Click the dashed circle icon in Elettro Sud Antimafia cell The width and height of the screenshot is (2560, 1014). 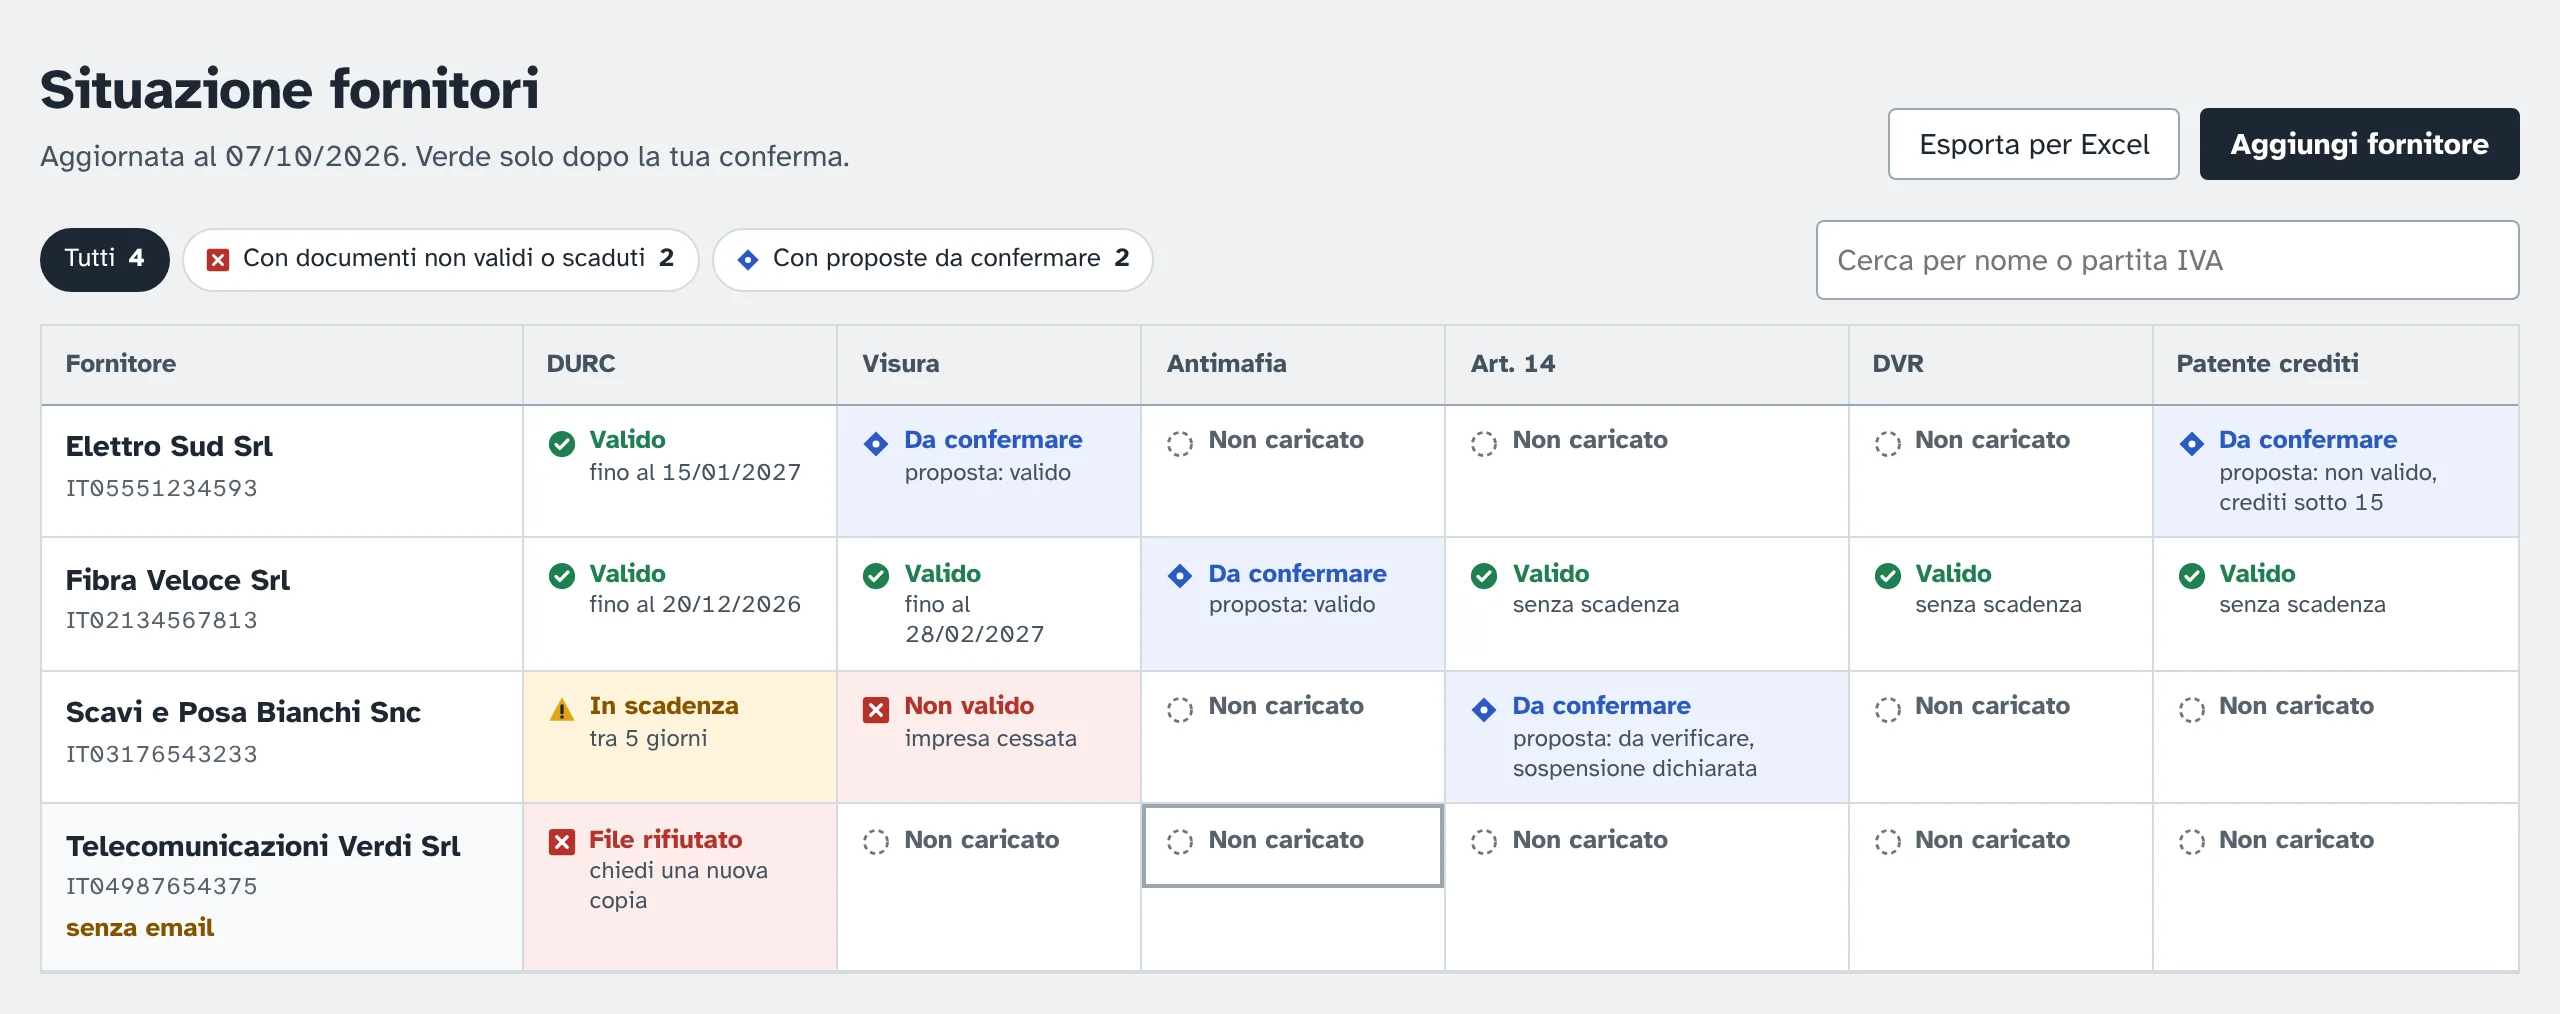[x=1180, y=443]
